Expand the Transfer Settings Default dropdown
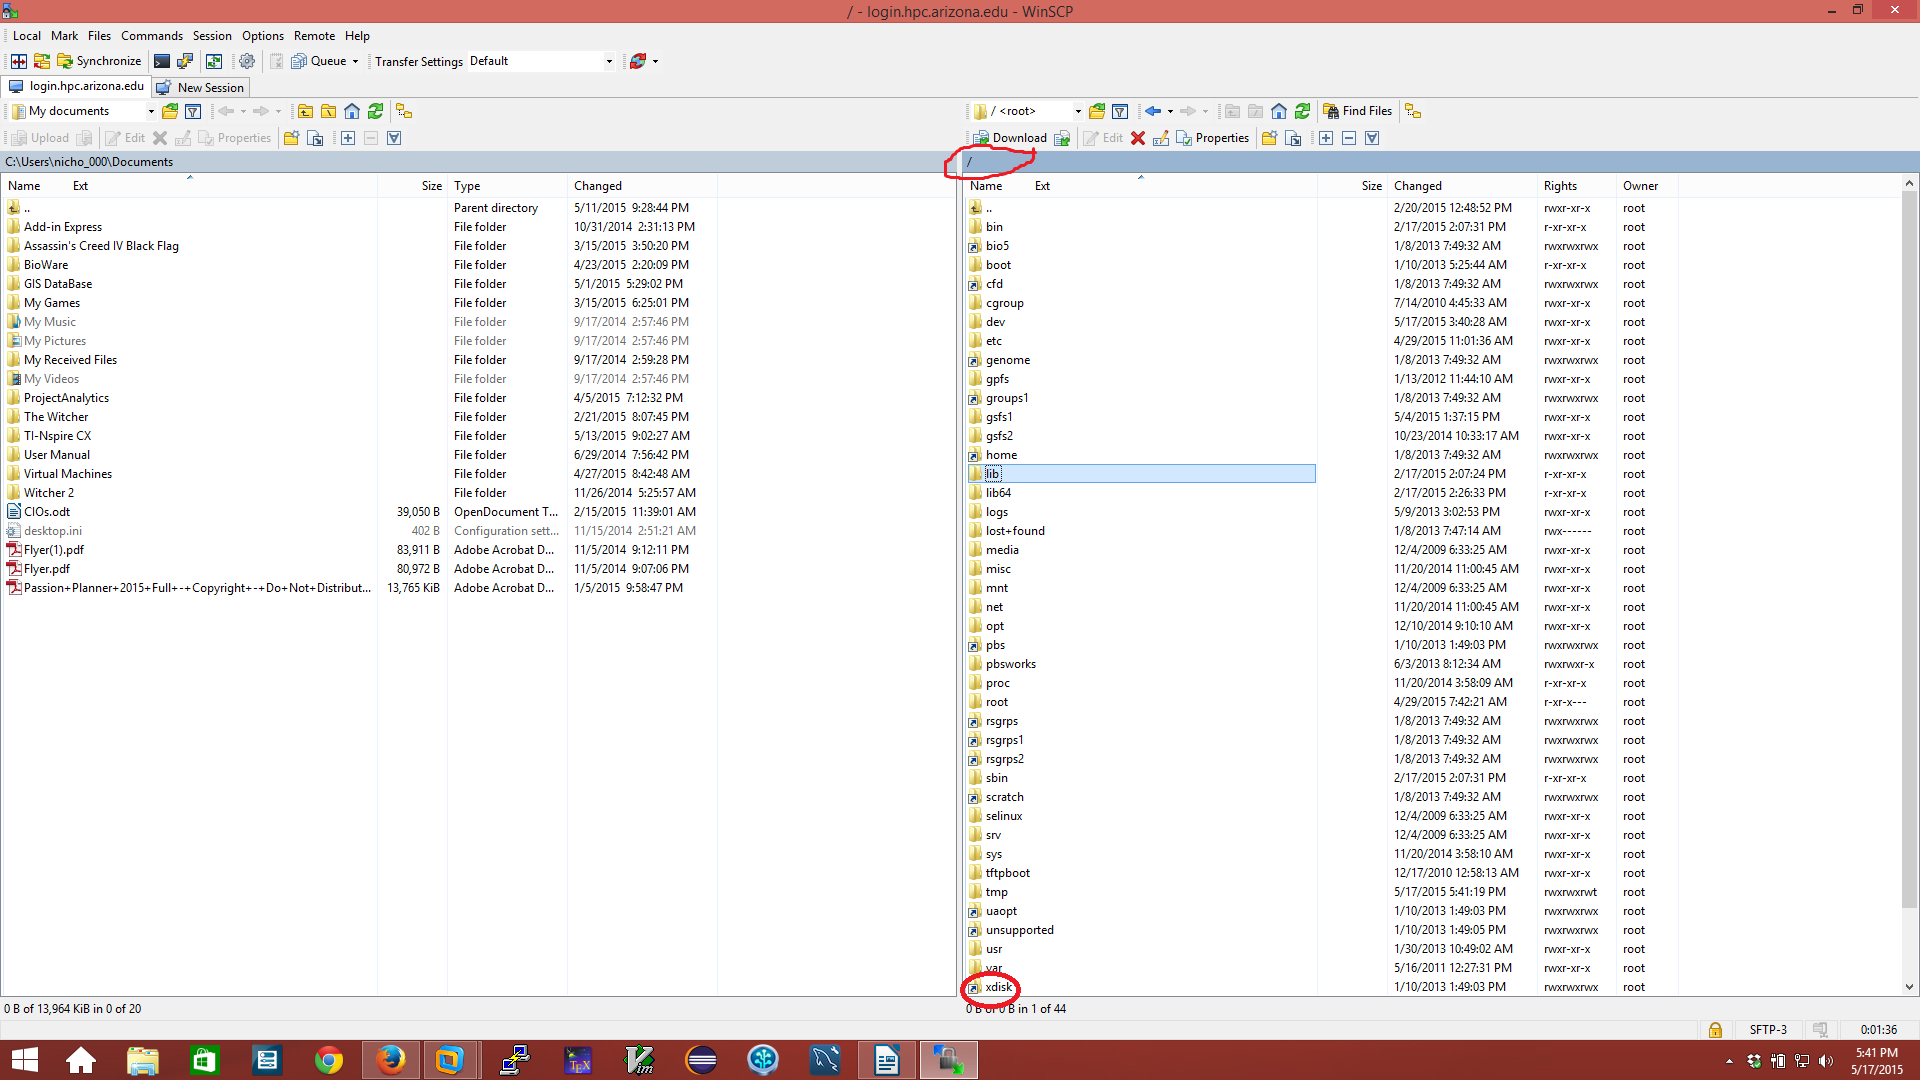The height and width of the screenshot is (1080, 1920). point(608,61)
